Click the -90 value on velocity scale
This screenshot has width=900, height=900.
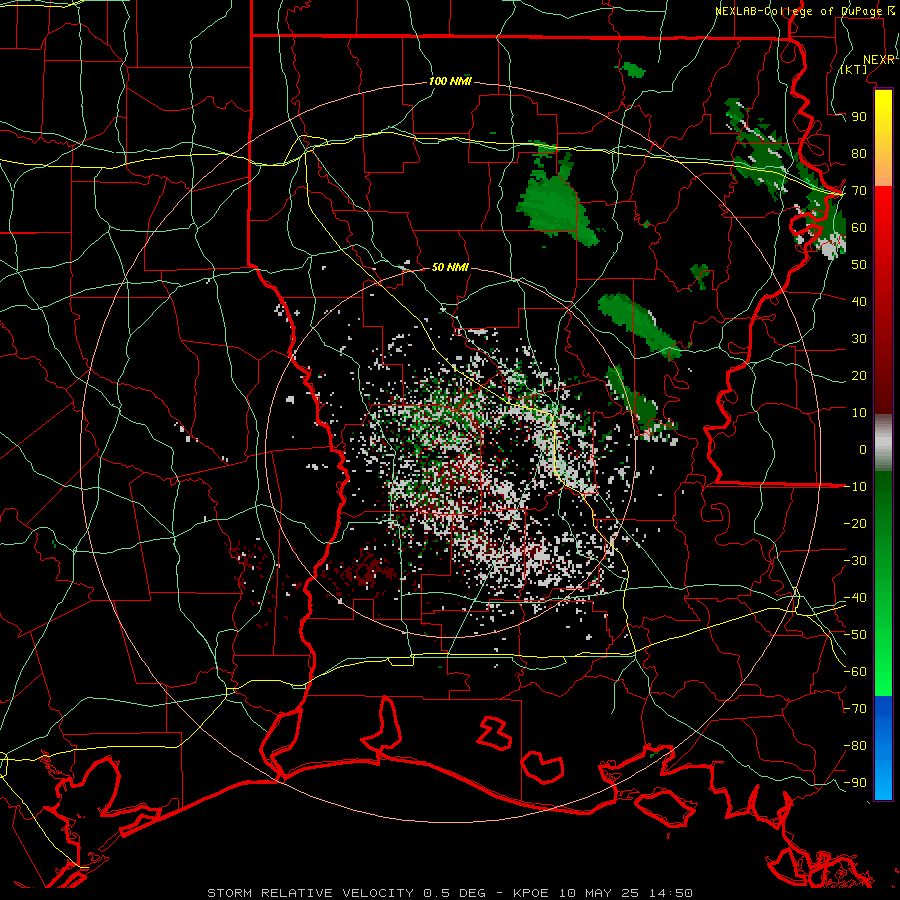(x=855, y=783)
